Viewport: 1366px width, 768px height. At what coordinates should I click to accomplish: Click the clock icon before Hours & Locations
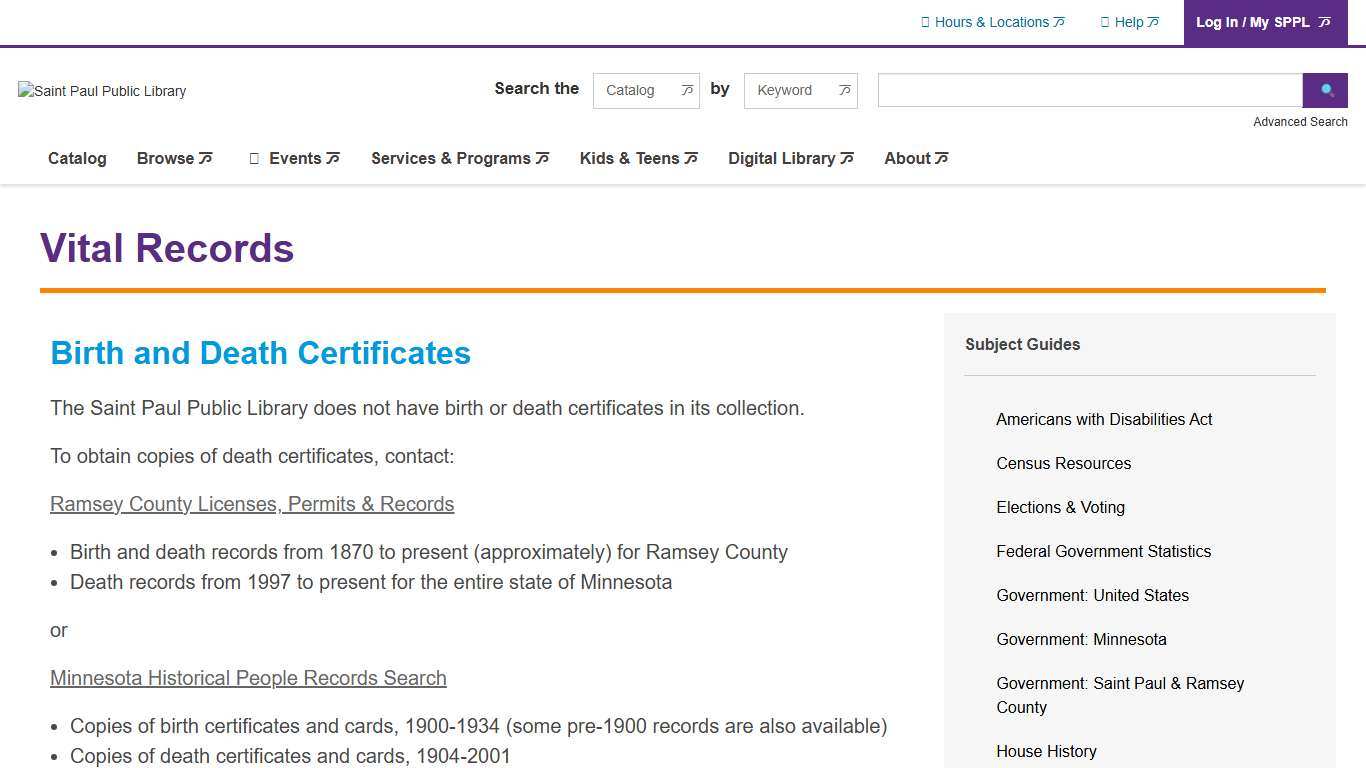926,21
